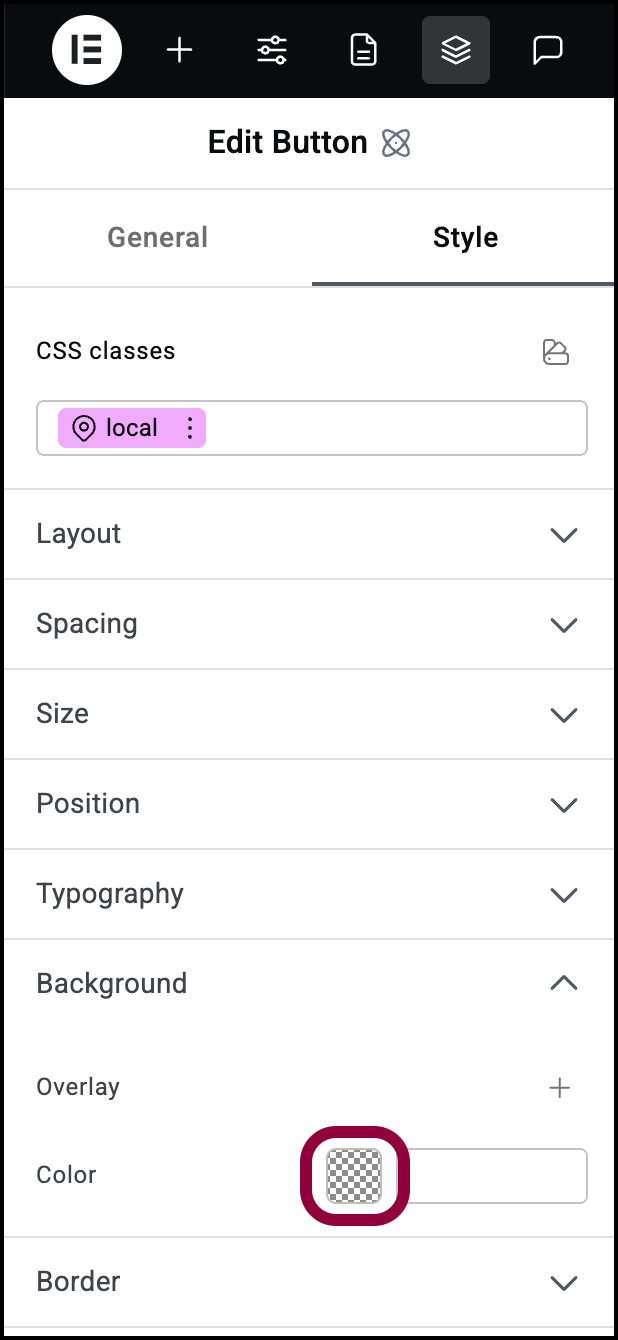
Task: Open the notes comment bubble icon
Action: (547, 50)
